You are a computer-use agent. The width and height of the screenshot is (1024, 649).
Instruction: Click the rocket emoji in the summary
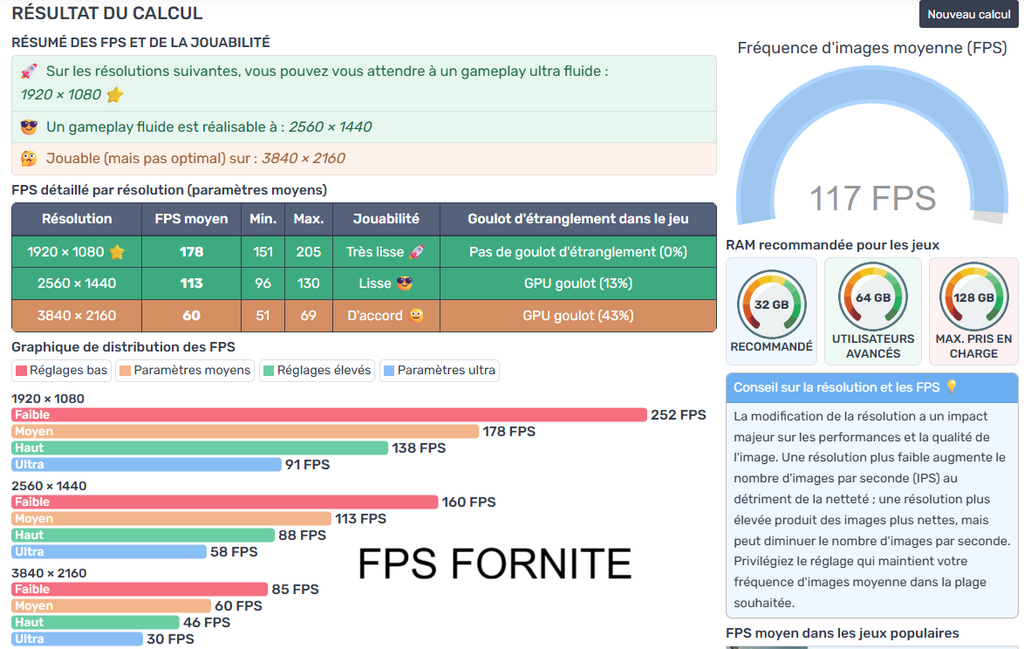click(29, 72)
